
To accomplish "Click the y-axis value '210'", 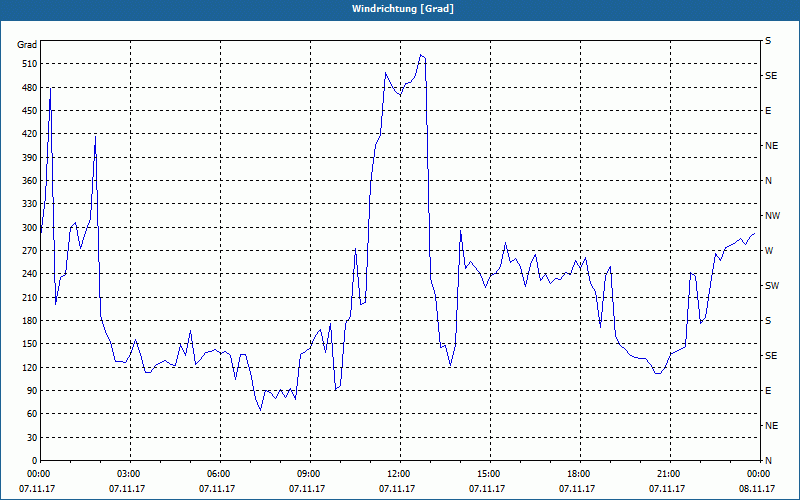I will pyautogui.click(x=30, y=297).
